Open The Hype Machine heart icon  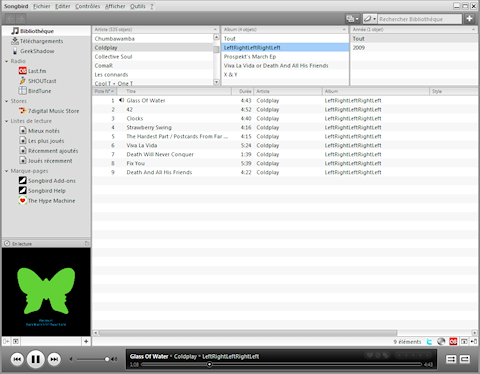[23, 200]
